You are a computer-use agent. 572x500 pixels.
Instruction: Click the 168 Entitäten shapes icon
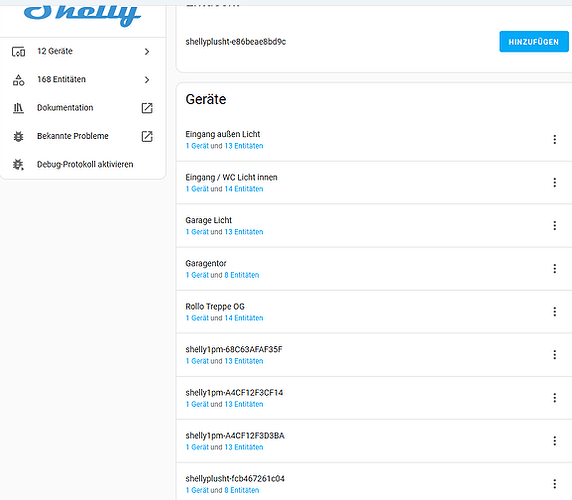coord(18,80)
